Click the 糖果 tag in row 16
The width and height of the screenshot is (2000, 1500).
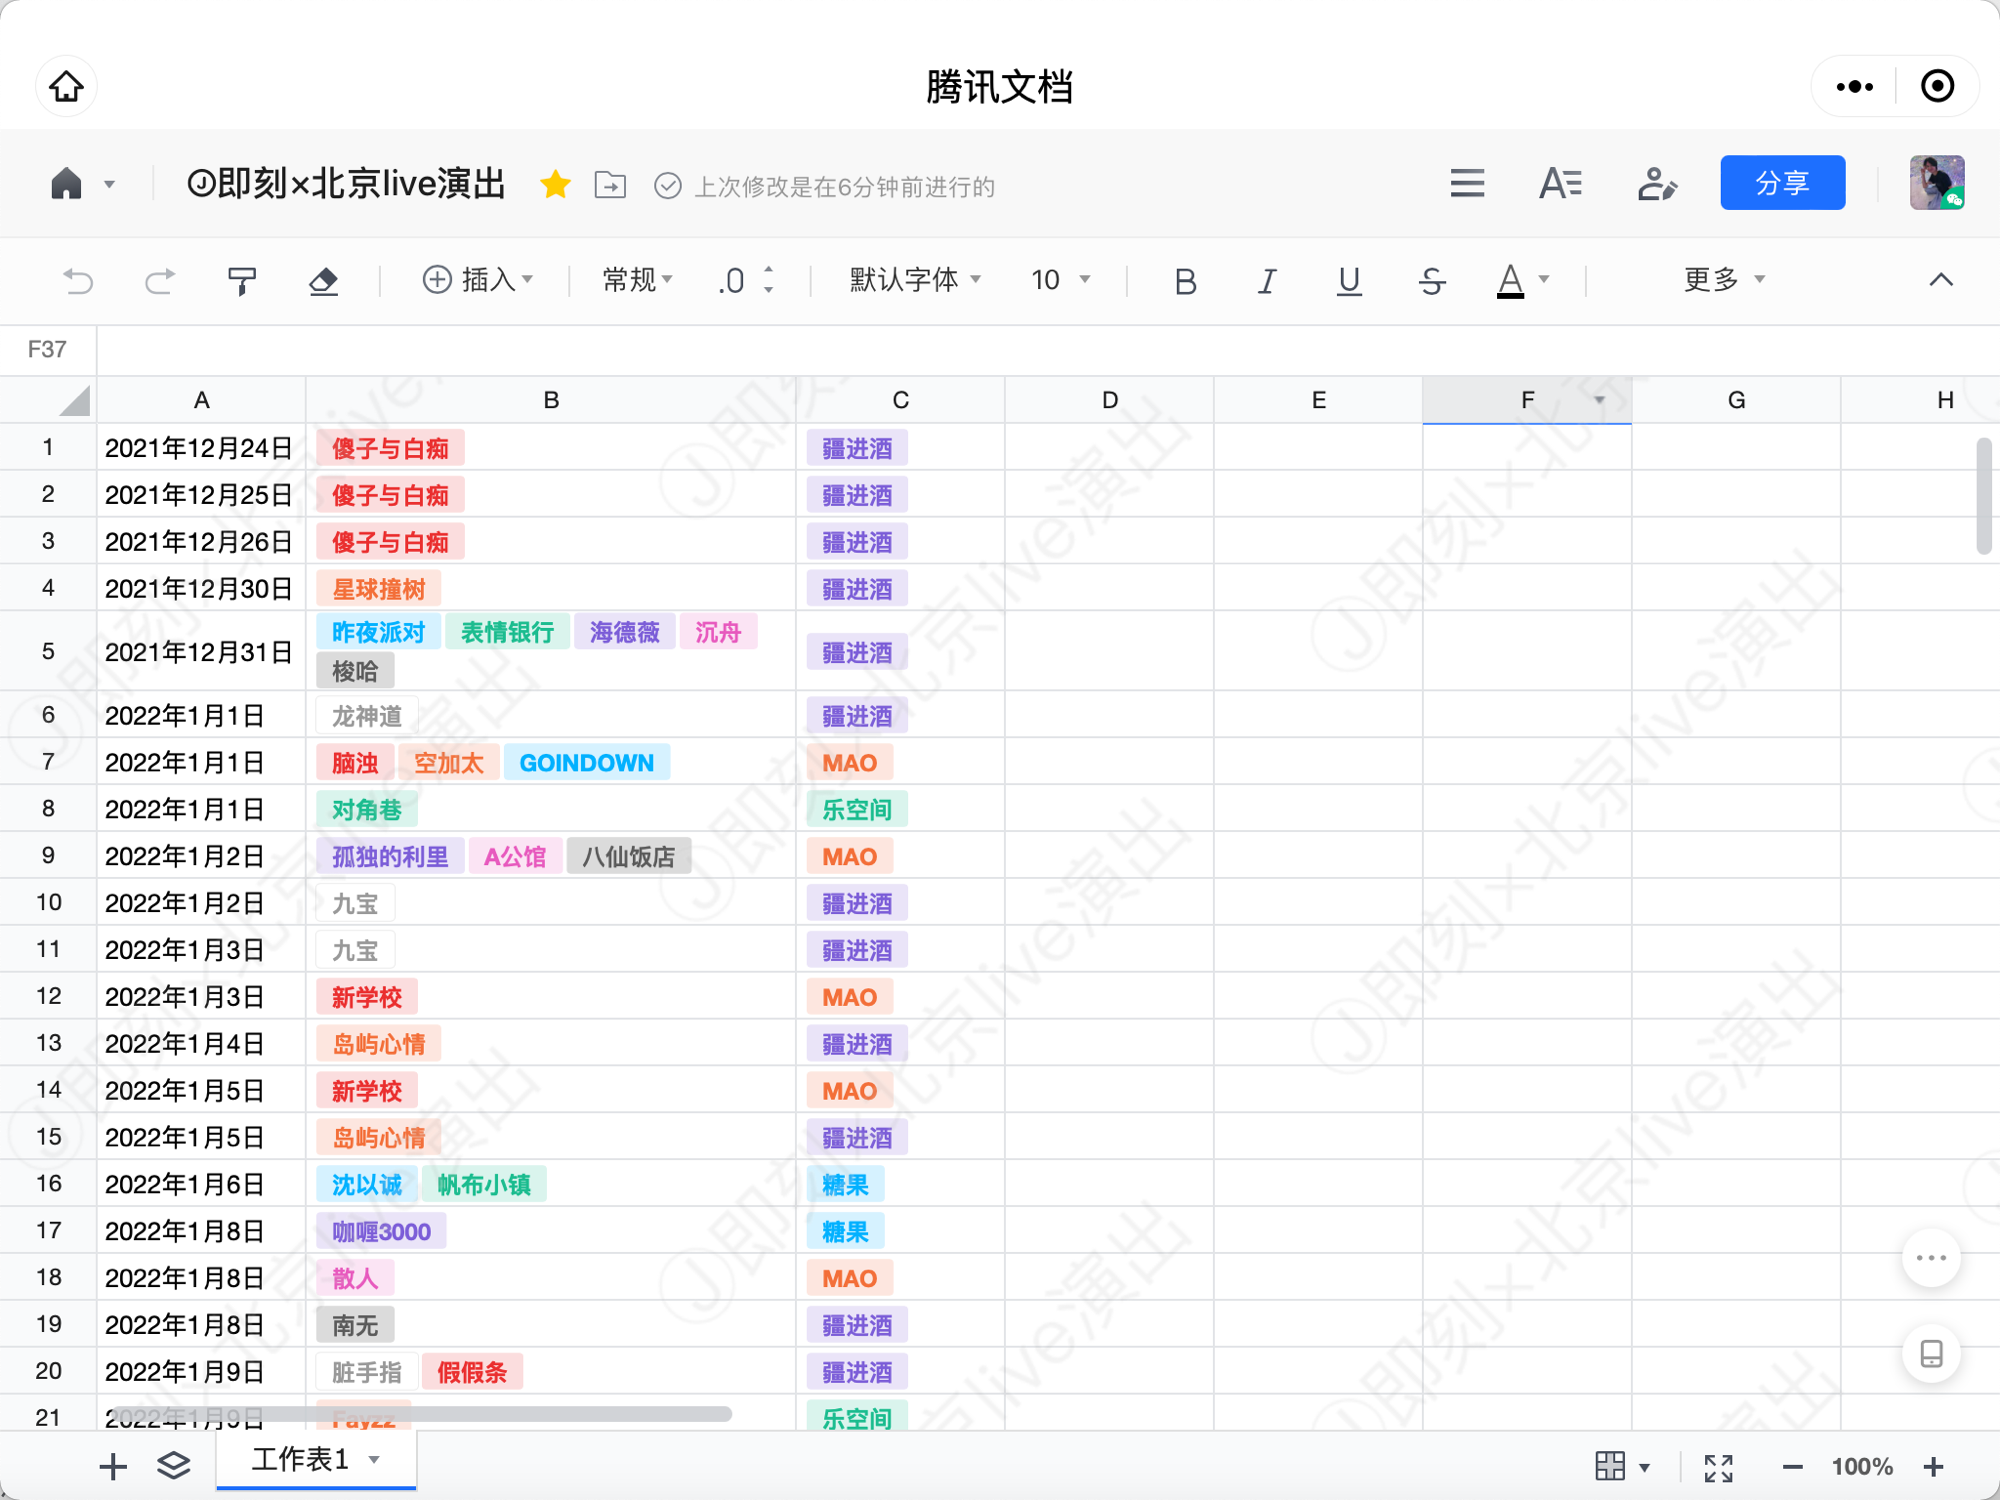click(x=845, y=1185)
